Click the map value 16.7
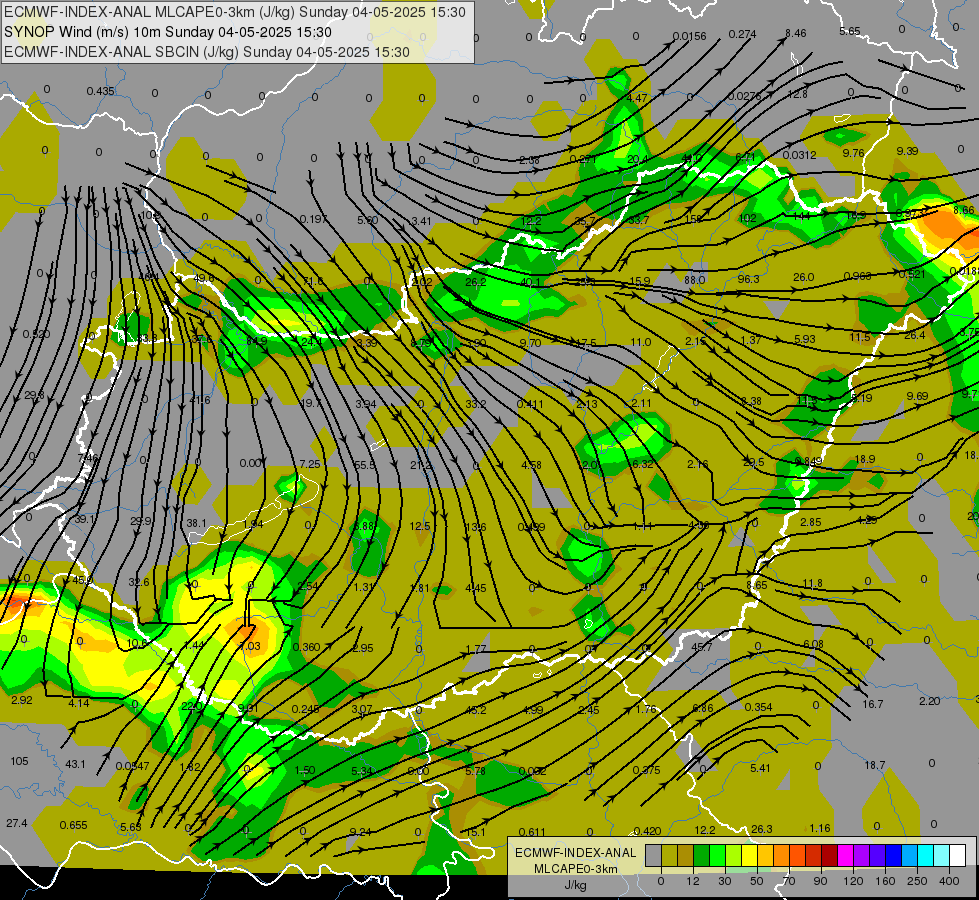 pos(873,704)
